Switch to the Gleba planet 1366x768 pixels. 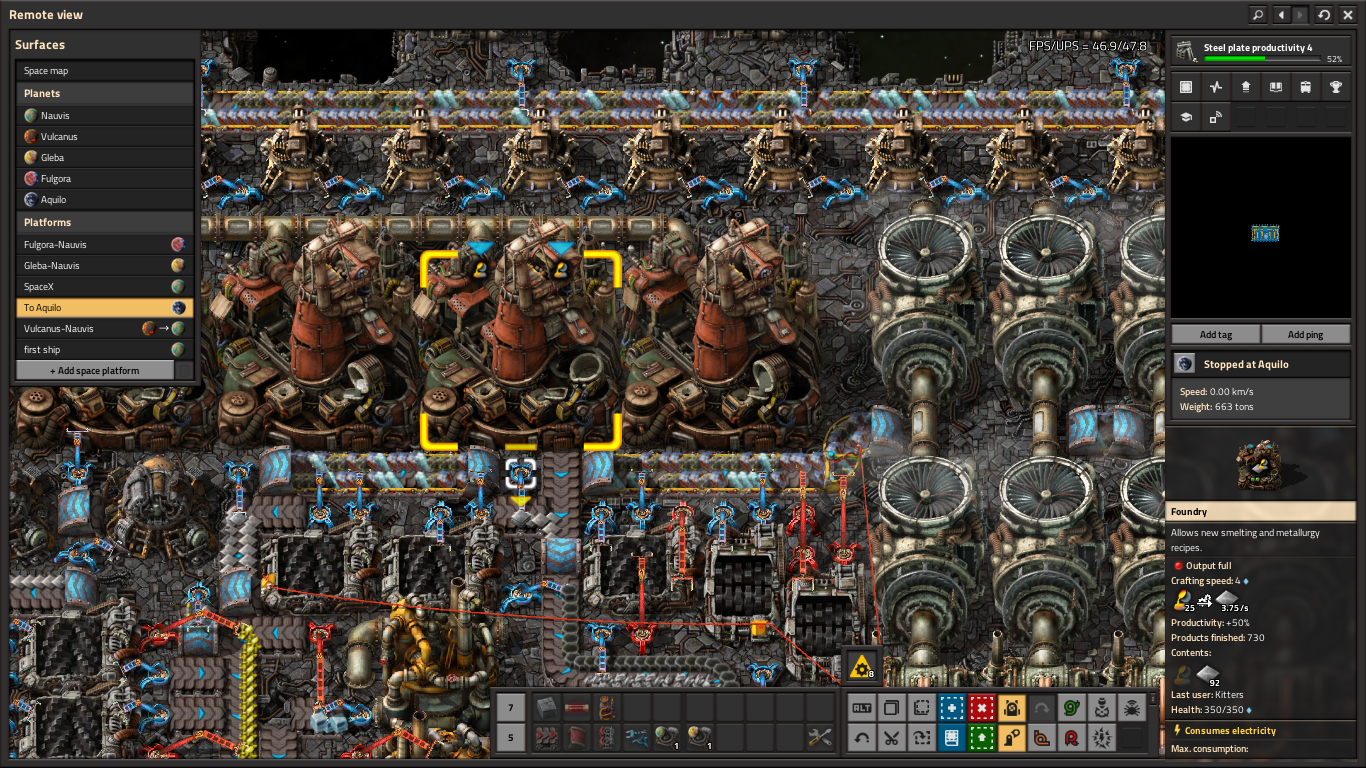point(105,157)
